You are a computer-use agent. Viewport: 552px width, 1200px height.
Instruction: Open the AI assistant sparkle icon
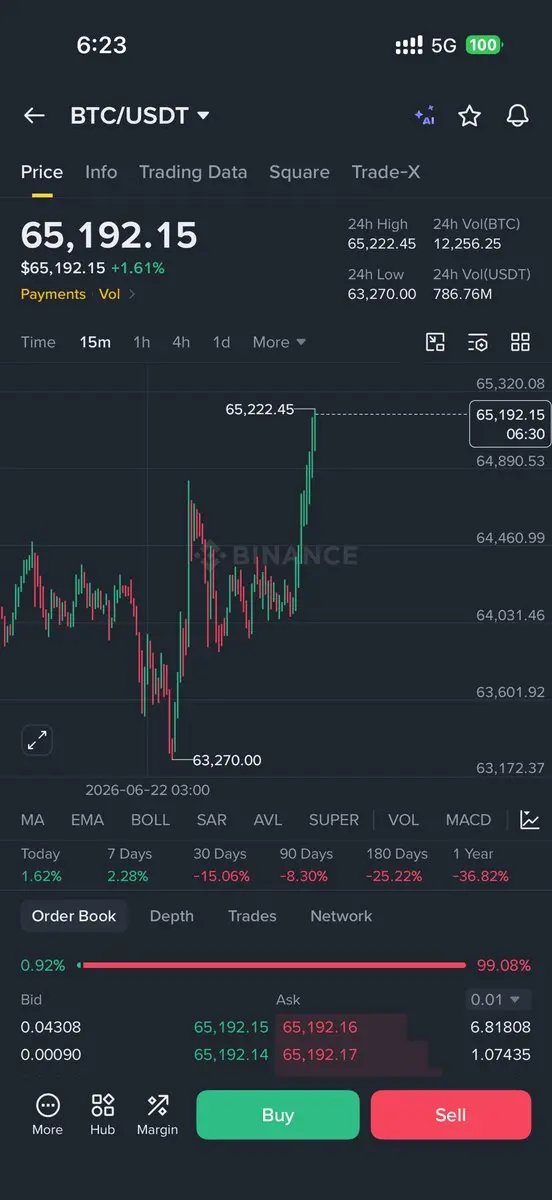point(425,116)
